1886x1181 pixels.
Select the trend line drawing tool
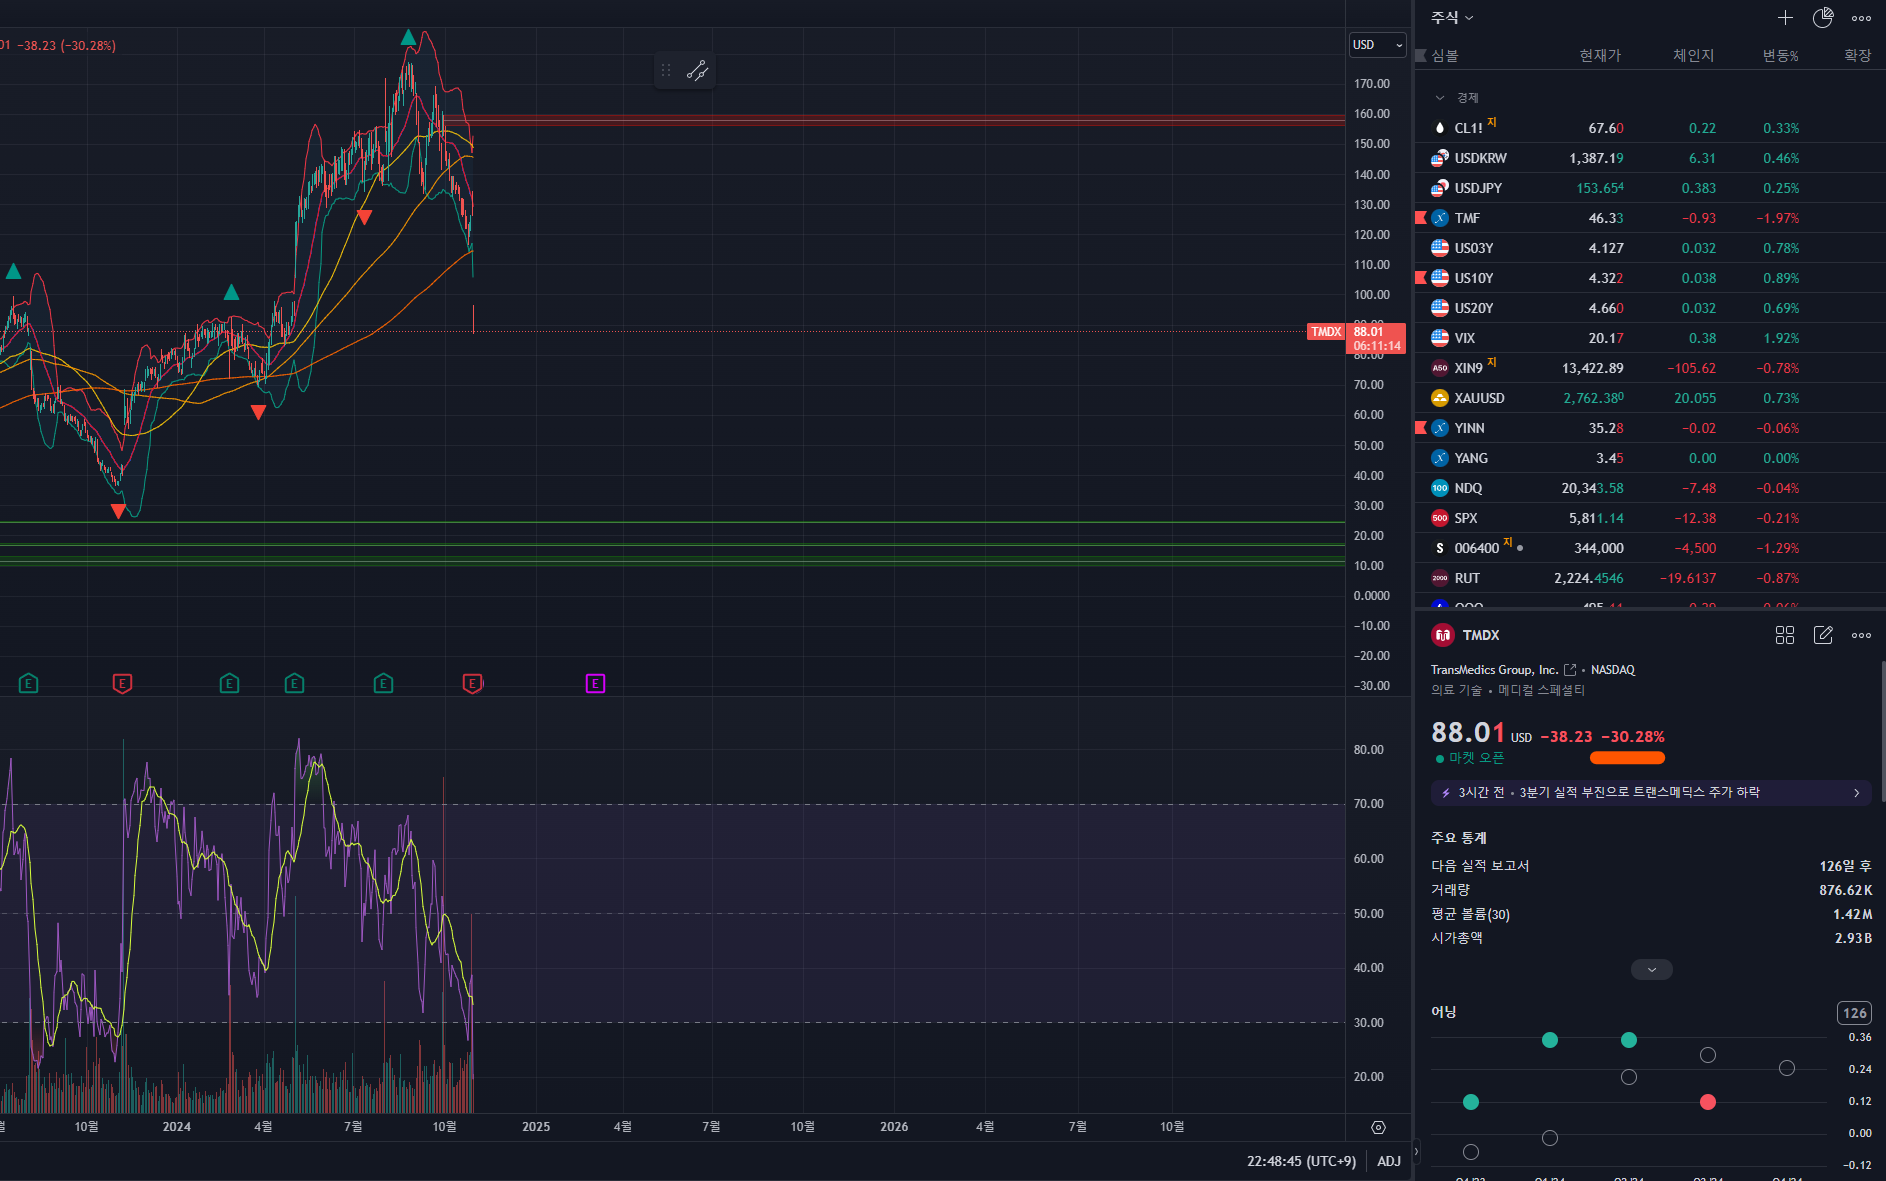click(697, 70)
